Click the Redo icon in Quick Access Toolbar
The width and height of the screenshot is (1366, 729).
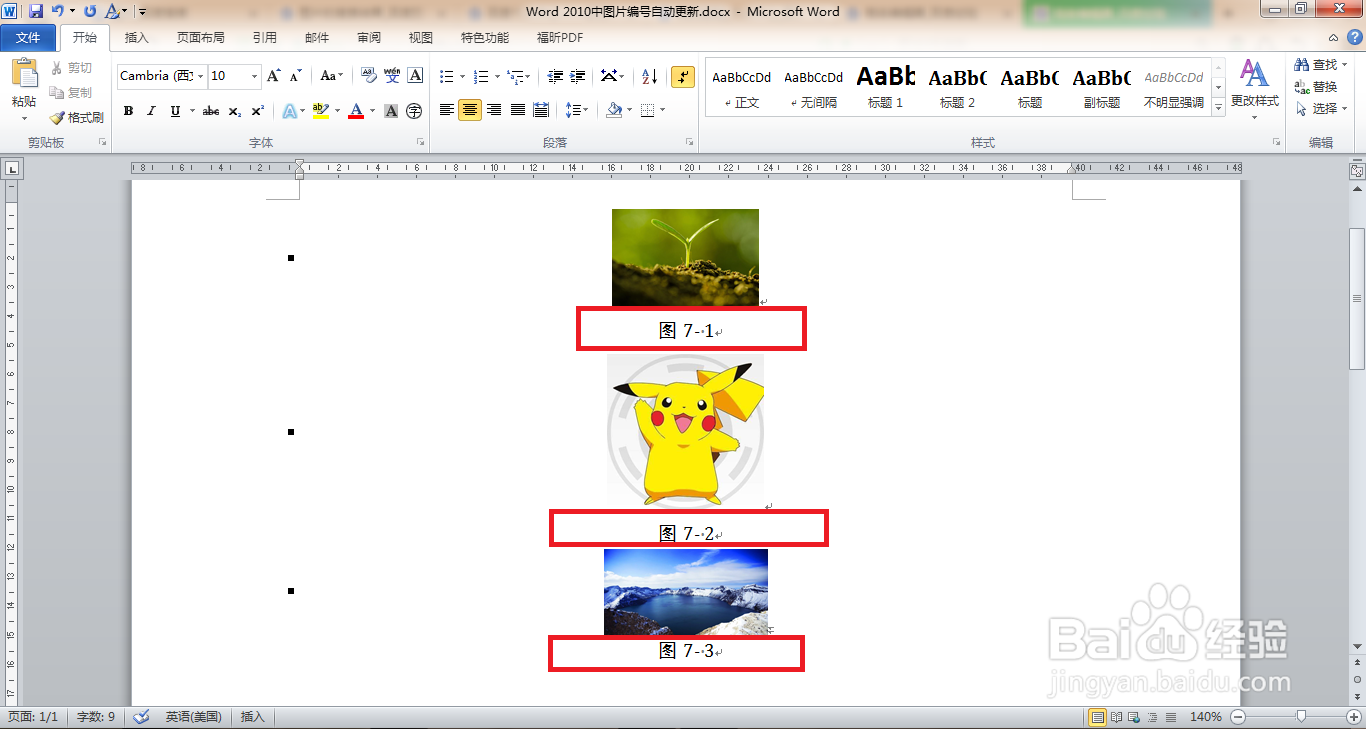(90, 11)
